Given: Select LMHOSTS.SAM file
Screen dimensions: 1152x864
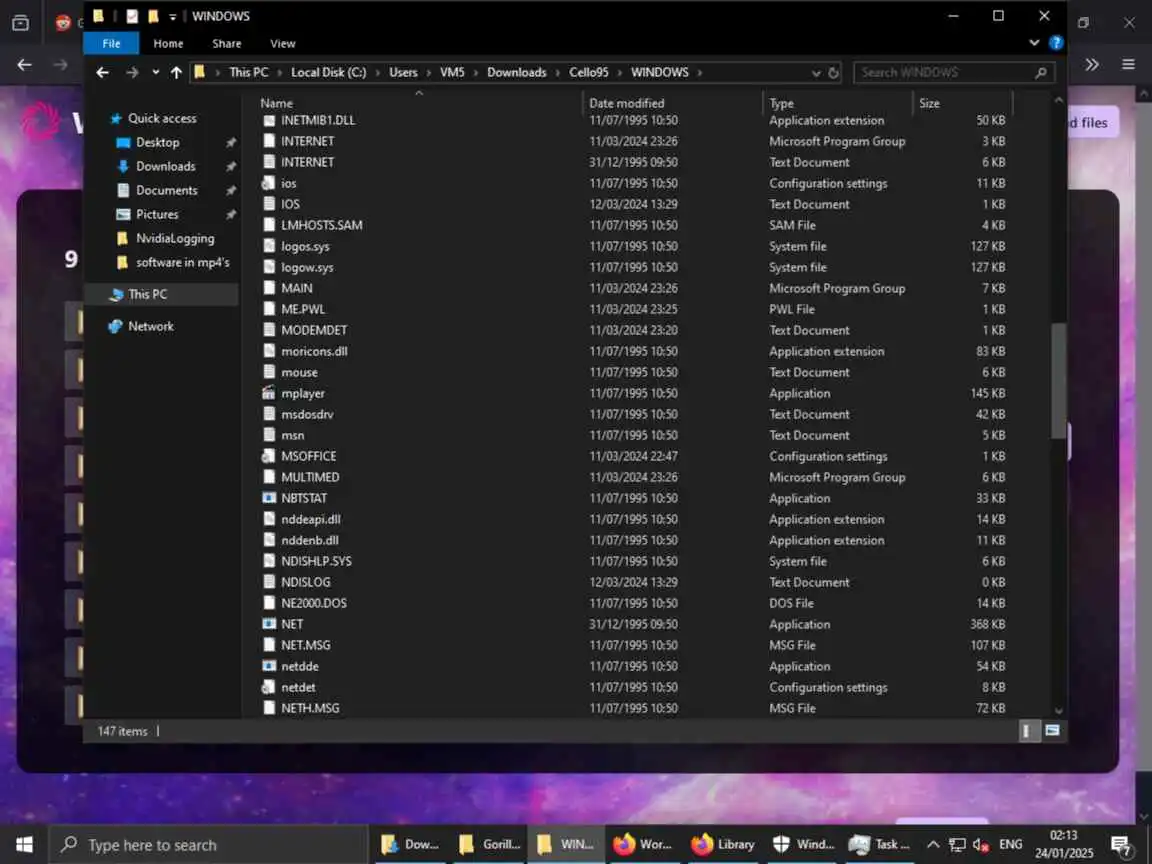Looking at the screenshot, I should click(x=321, y=225).
